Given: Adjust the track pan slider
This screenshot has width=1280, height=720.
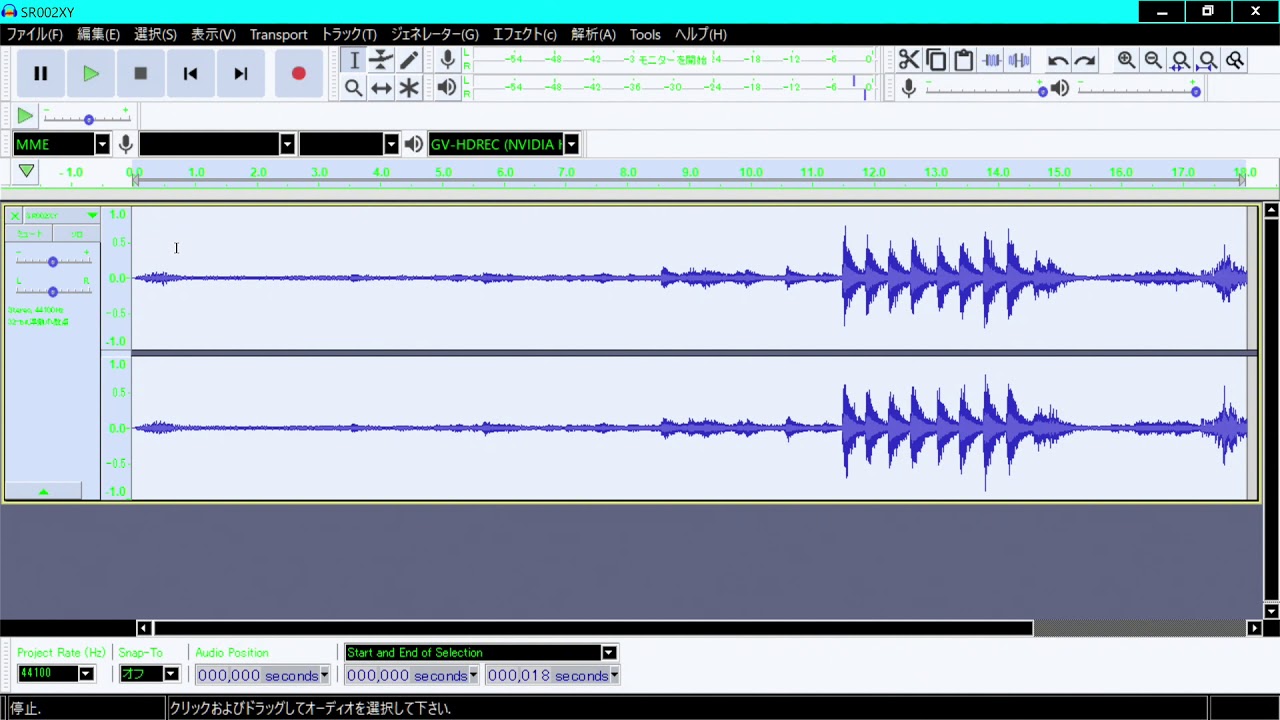Looking at the screenshot, I should [53, 291].
